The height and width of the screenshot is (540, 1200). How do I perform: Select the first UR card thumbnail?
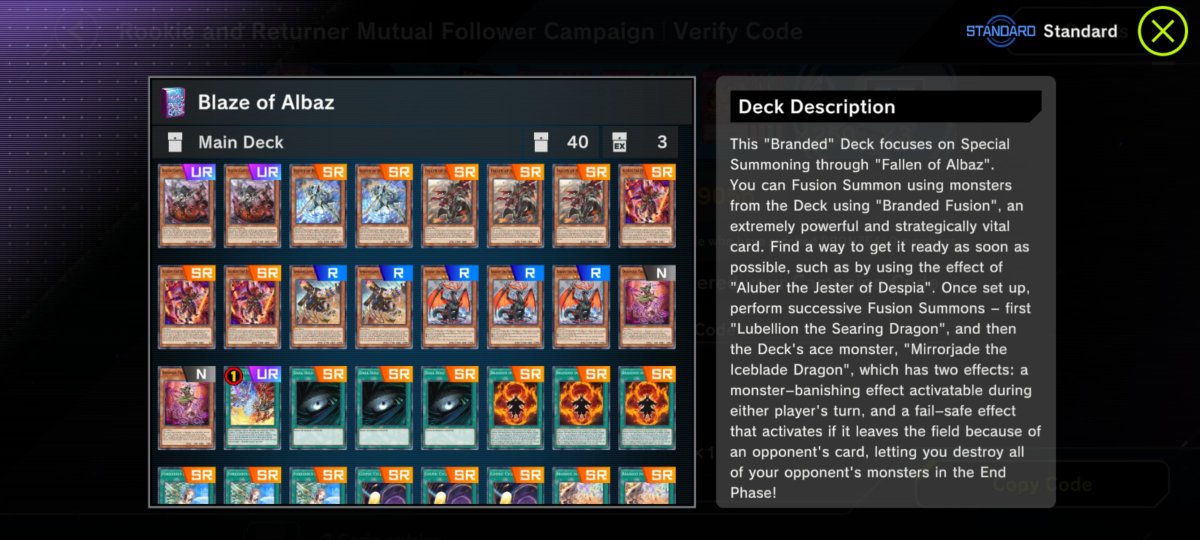187,206
